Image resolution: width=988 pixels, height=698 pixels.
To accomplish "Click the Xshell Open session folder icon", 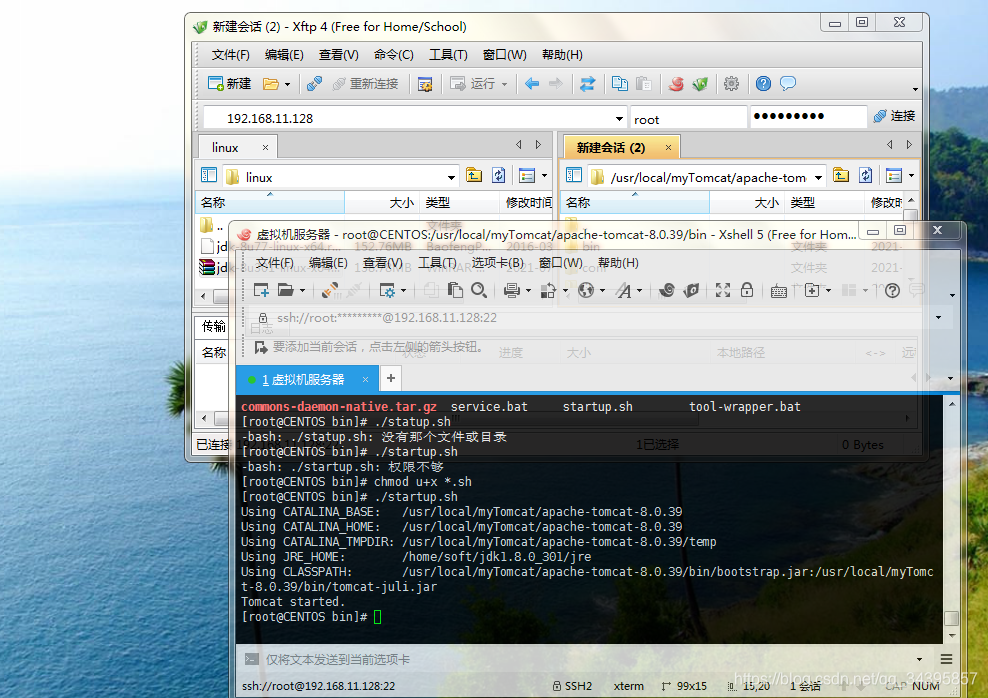I will tap(286, 290).
